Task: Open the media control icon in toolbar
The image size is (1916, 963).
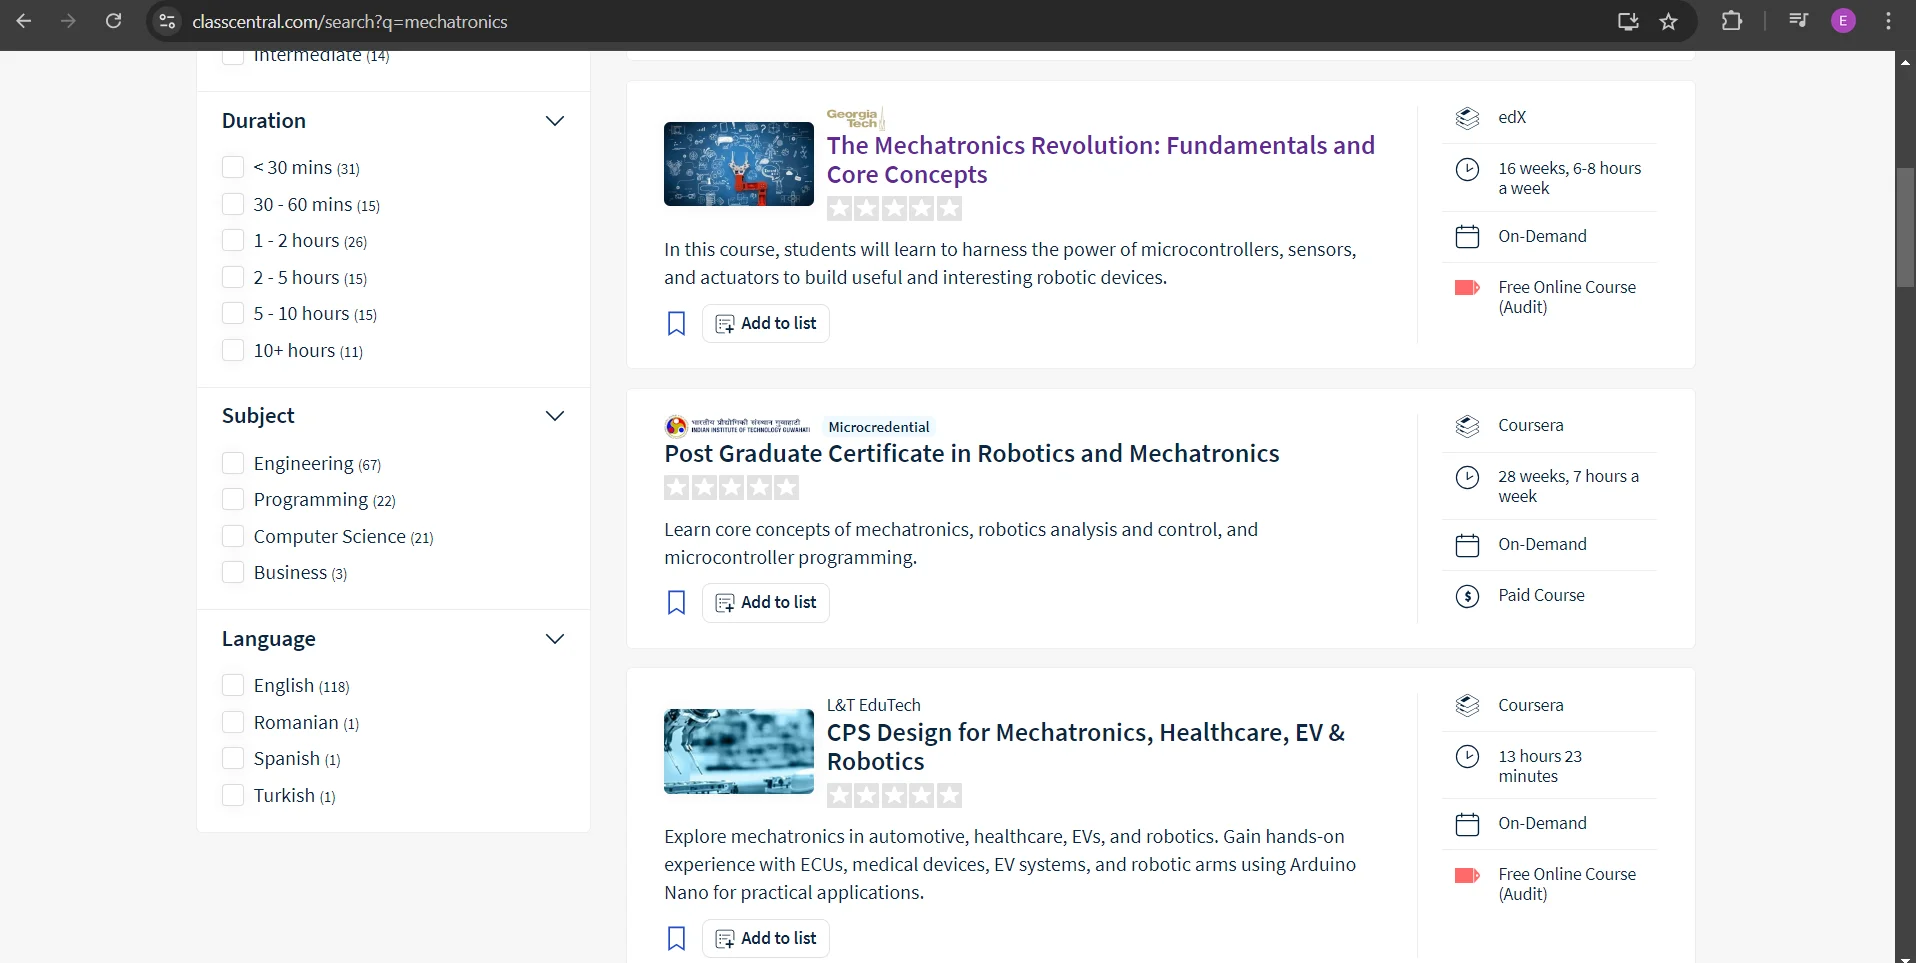Action: (x=1798, y=21)
